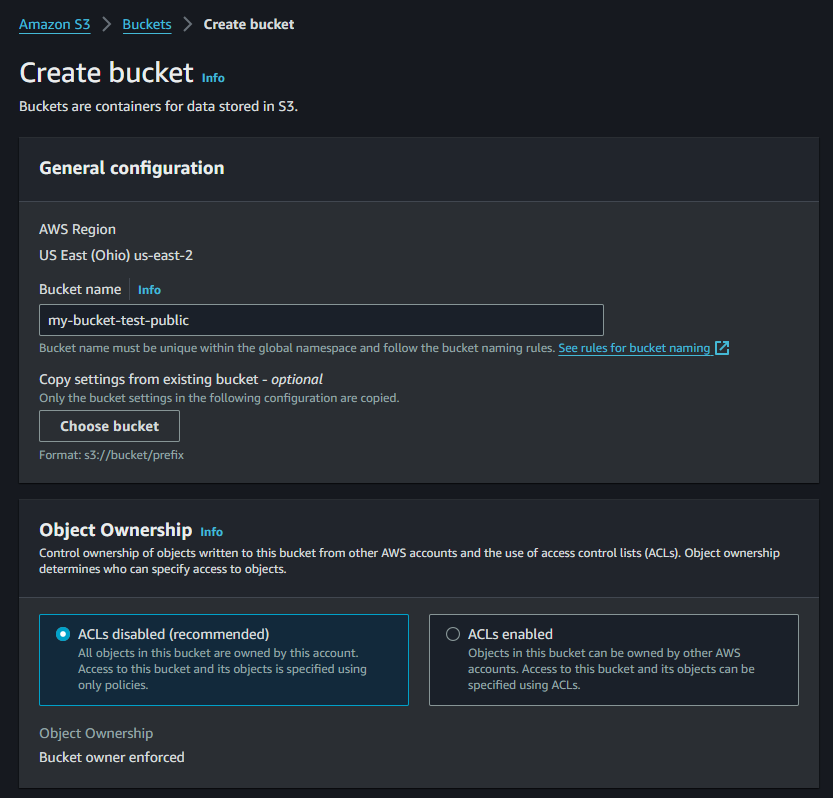Select the ACLs disabled radio button
This screenshot has width=833, height=798.
point(63,634)
